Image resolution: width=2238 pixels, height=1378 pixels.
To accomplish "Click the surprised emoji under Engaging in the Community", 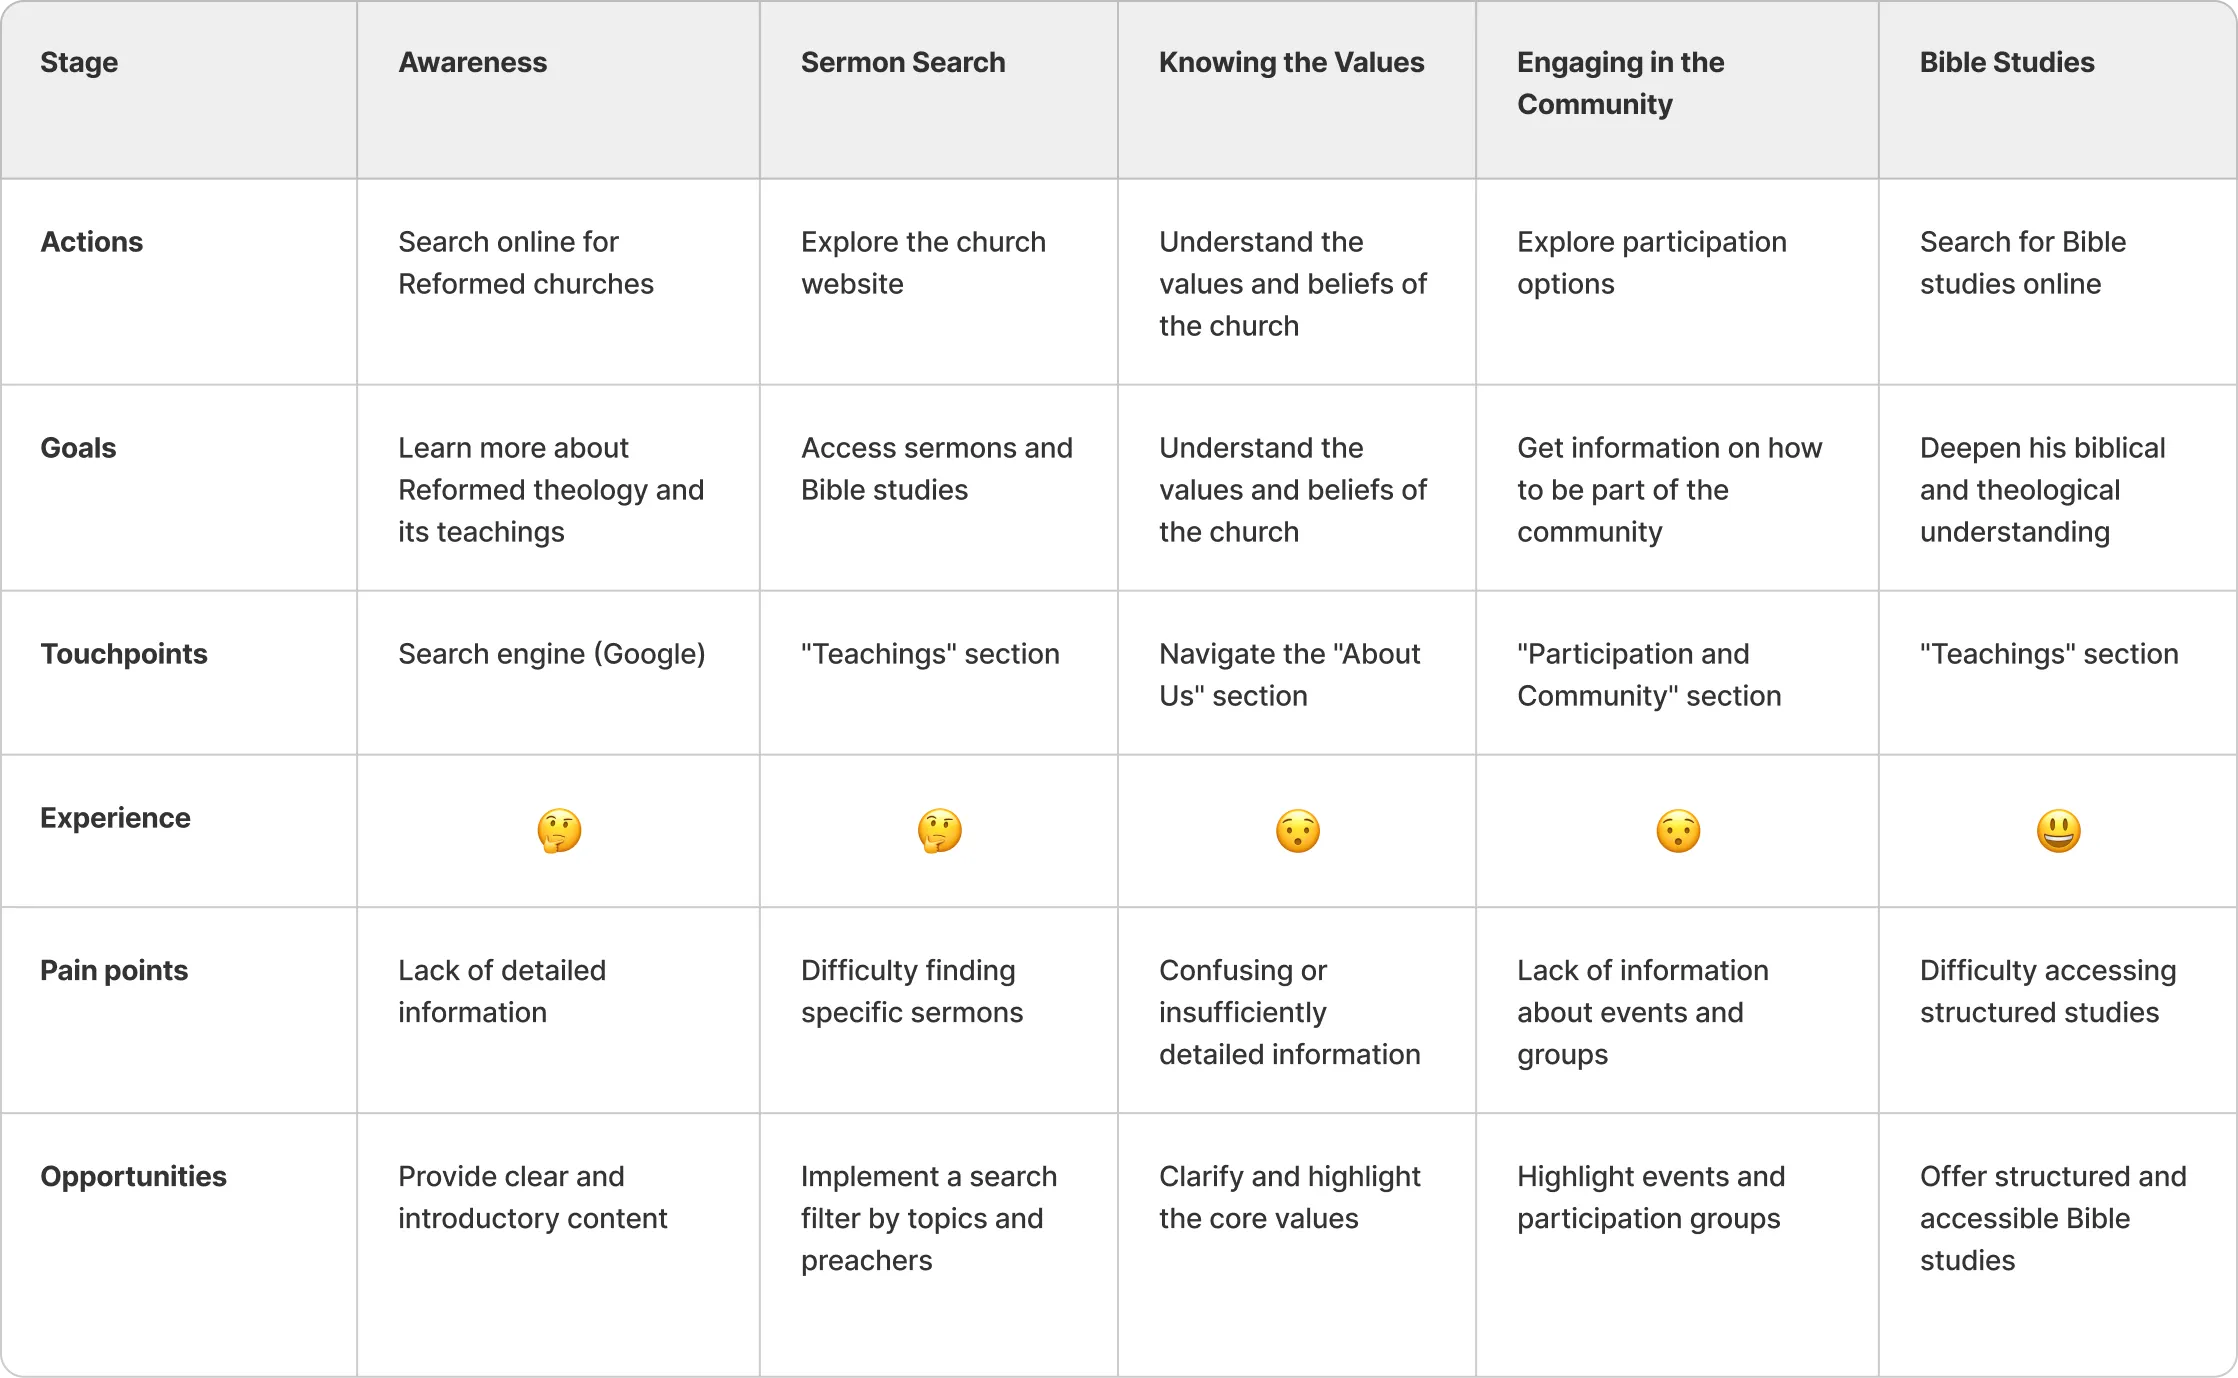I will click(1678, 831).
